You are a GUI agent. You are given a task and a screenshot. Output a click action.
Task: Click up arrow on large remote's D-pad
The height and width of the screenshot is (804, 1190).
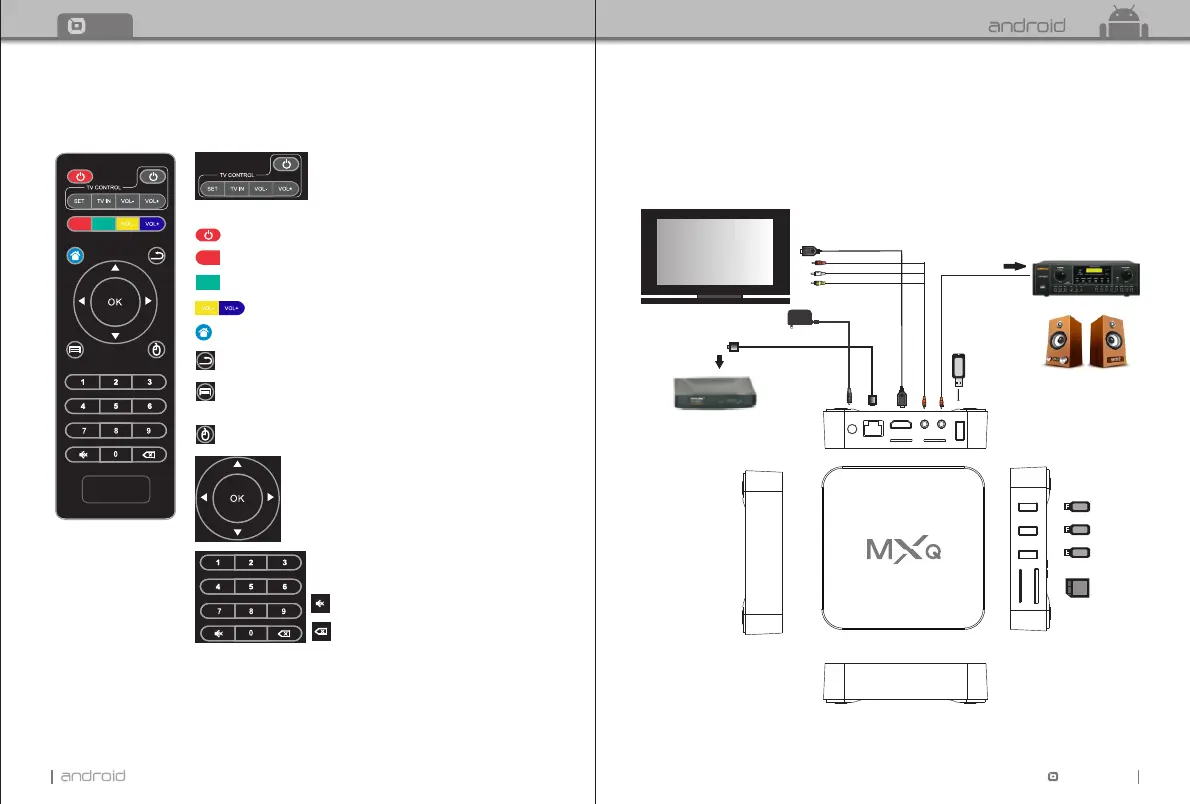point(115,267)
